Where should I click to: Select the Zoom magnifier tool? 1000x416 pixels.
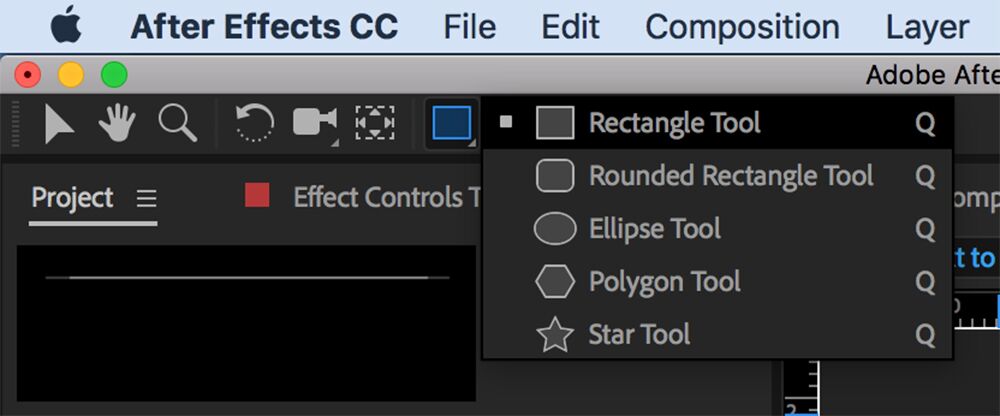click(x=178, y=124)
